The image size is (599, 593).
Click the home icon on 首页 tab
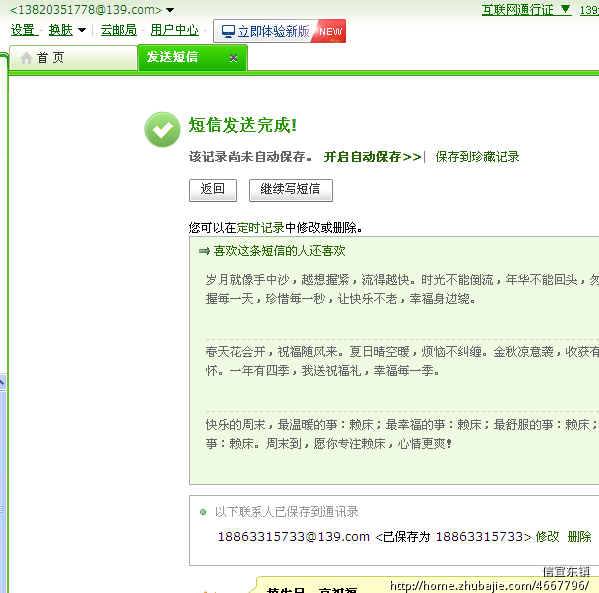coord(26,58)
